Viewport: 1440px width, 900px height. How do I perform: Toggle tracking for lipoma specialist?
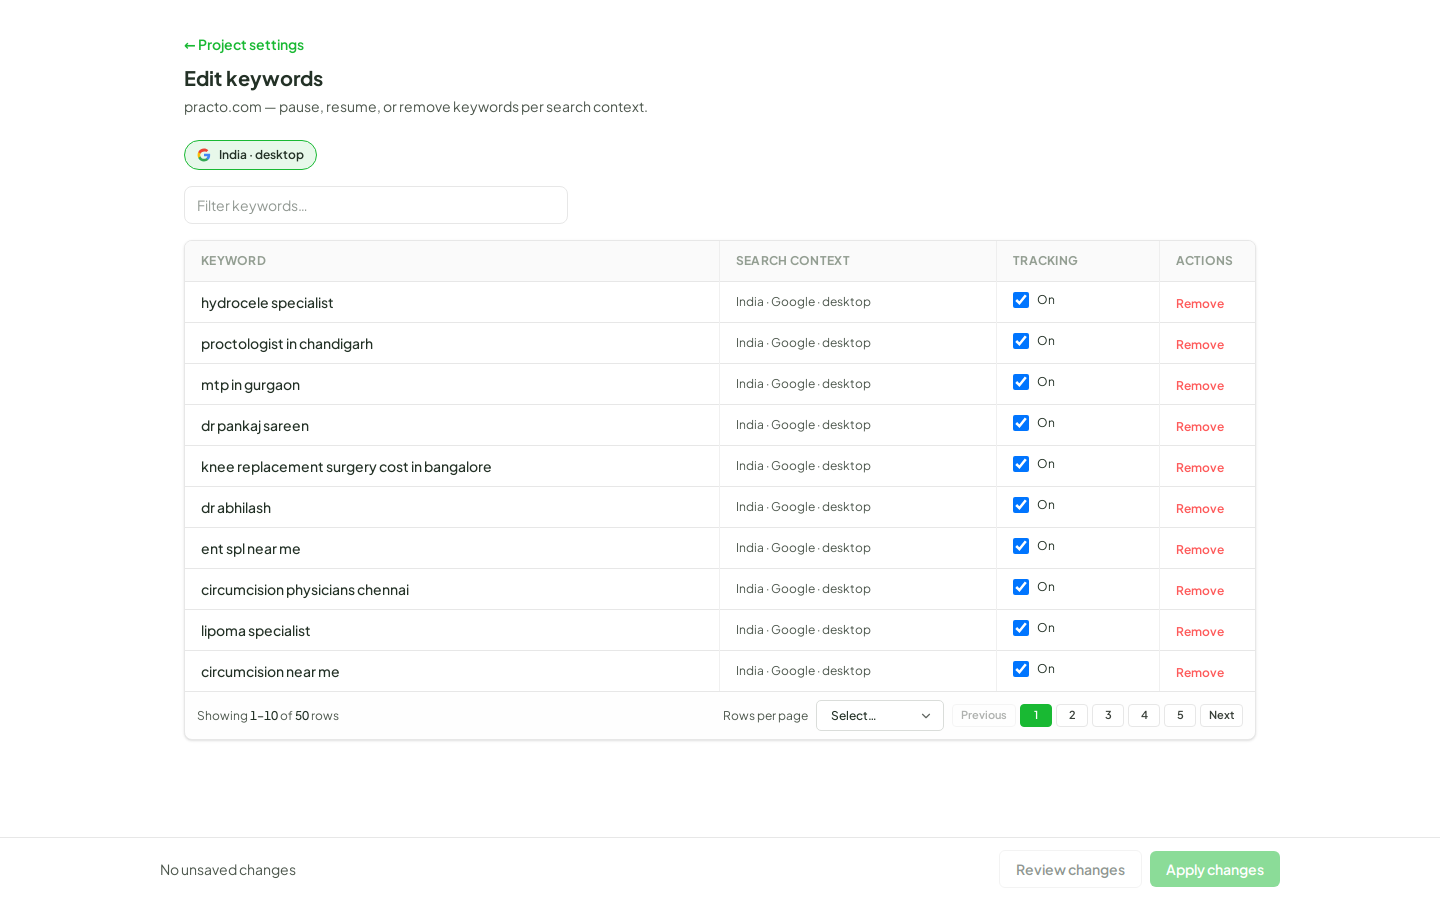[1021, 628]
